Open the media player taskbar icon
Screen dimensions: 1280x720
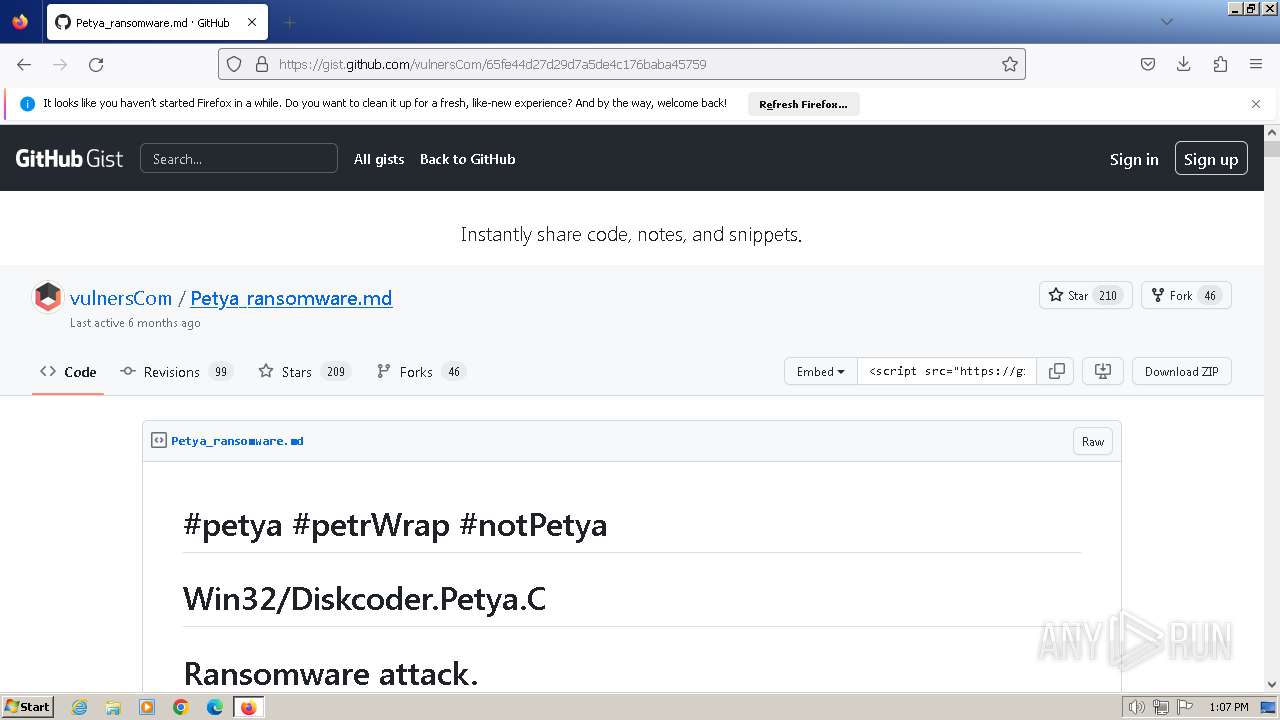147,707
